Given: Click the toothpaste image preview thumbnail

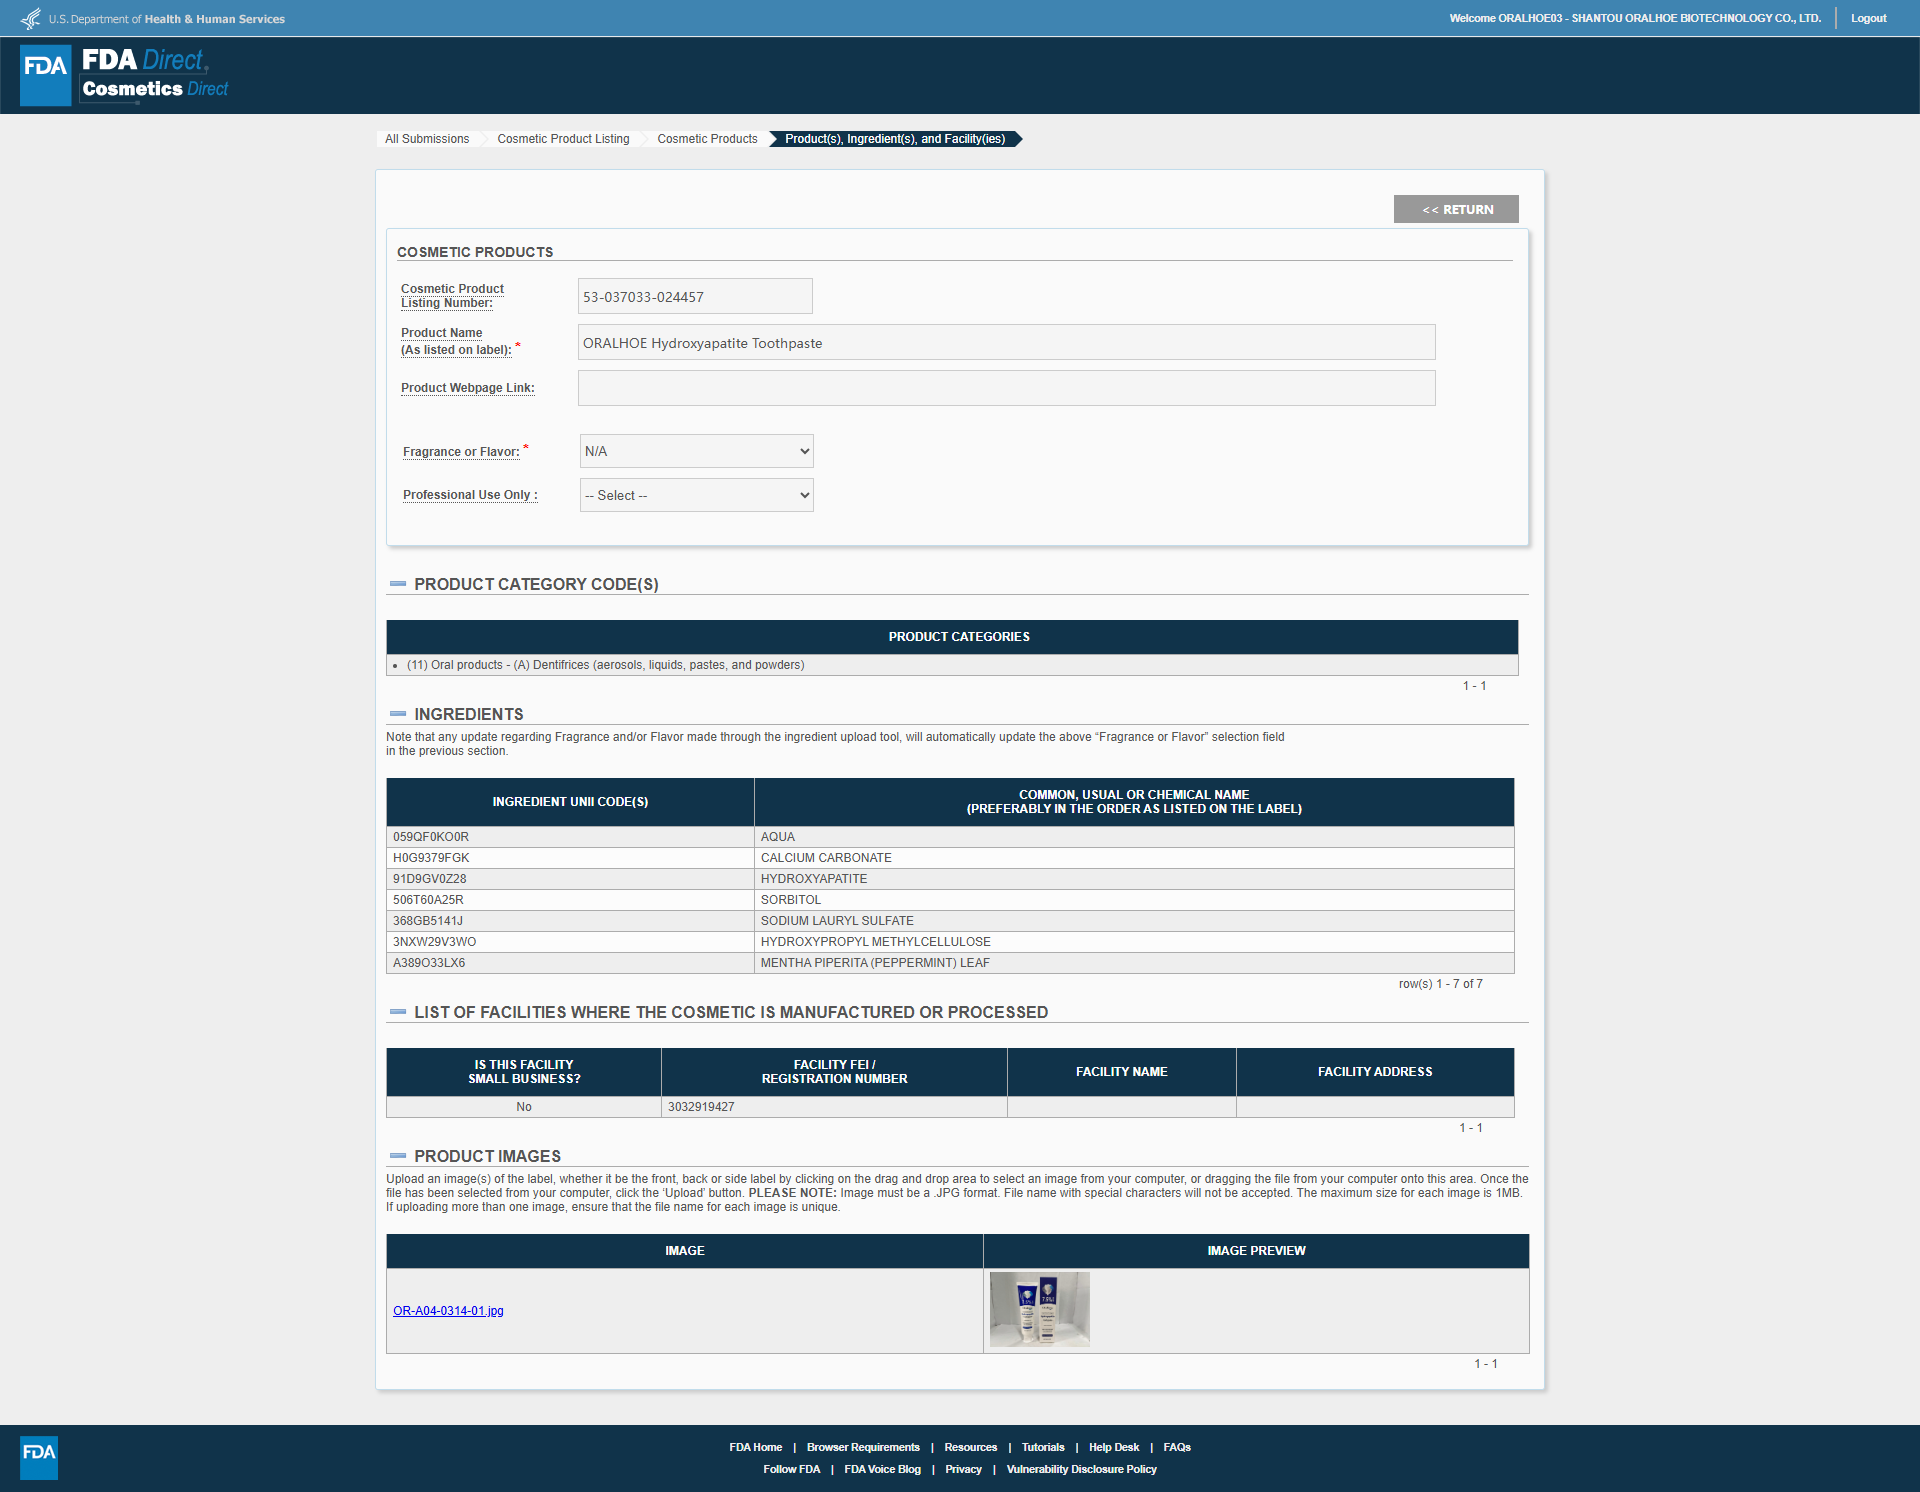Looking at the screenshot, I should pos(1039,1309).
